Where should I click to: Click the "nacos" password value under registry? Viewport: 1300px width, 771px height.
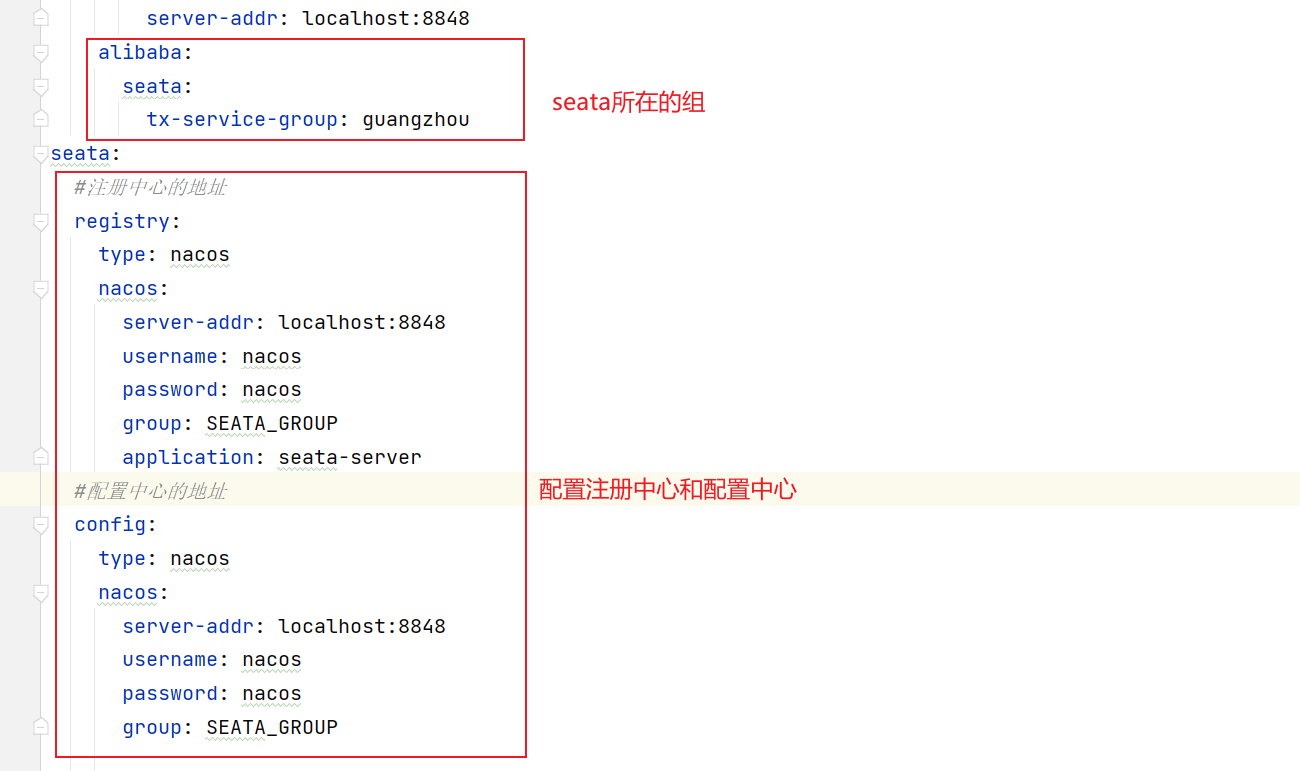click(272, 390)
